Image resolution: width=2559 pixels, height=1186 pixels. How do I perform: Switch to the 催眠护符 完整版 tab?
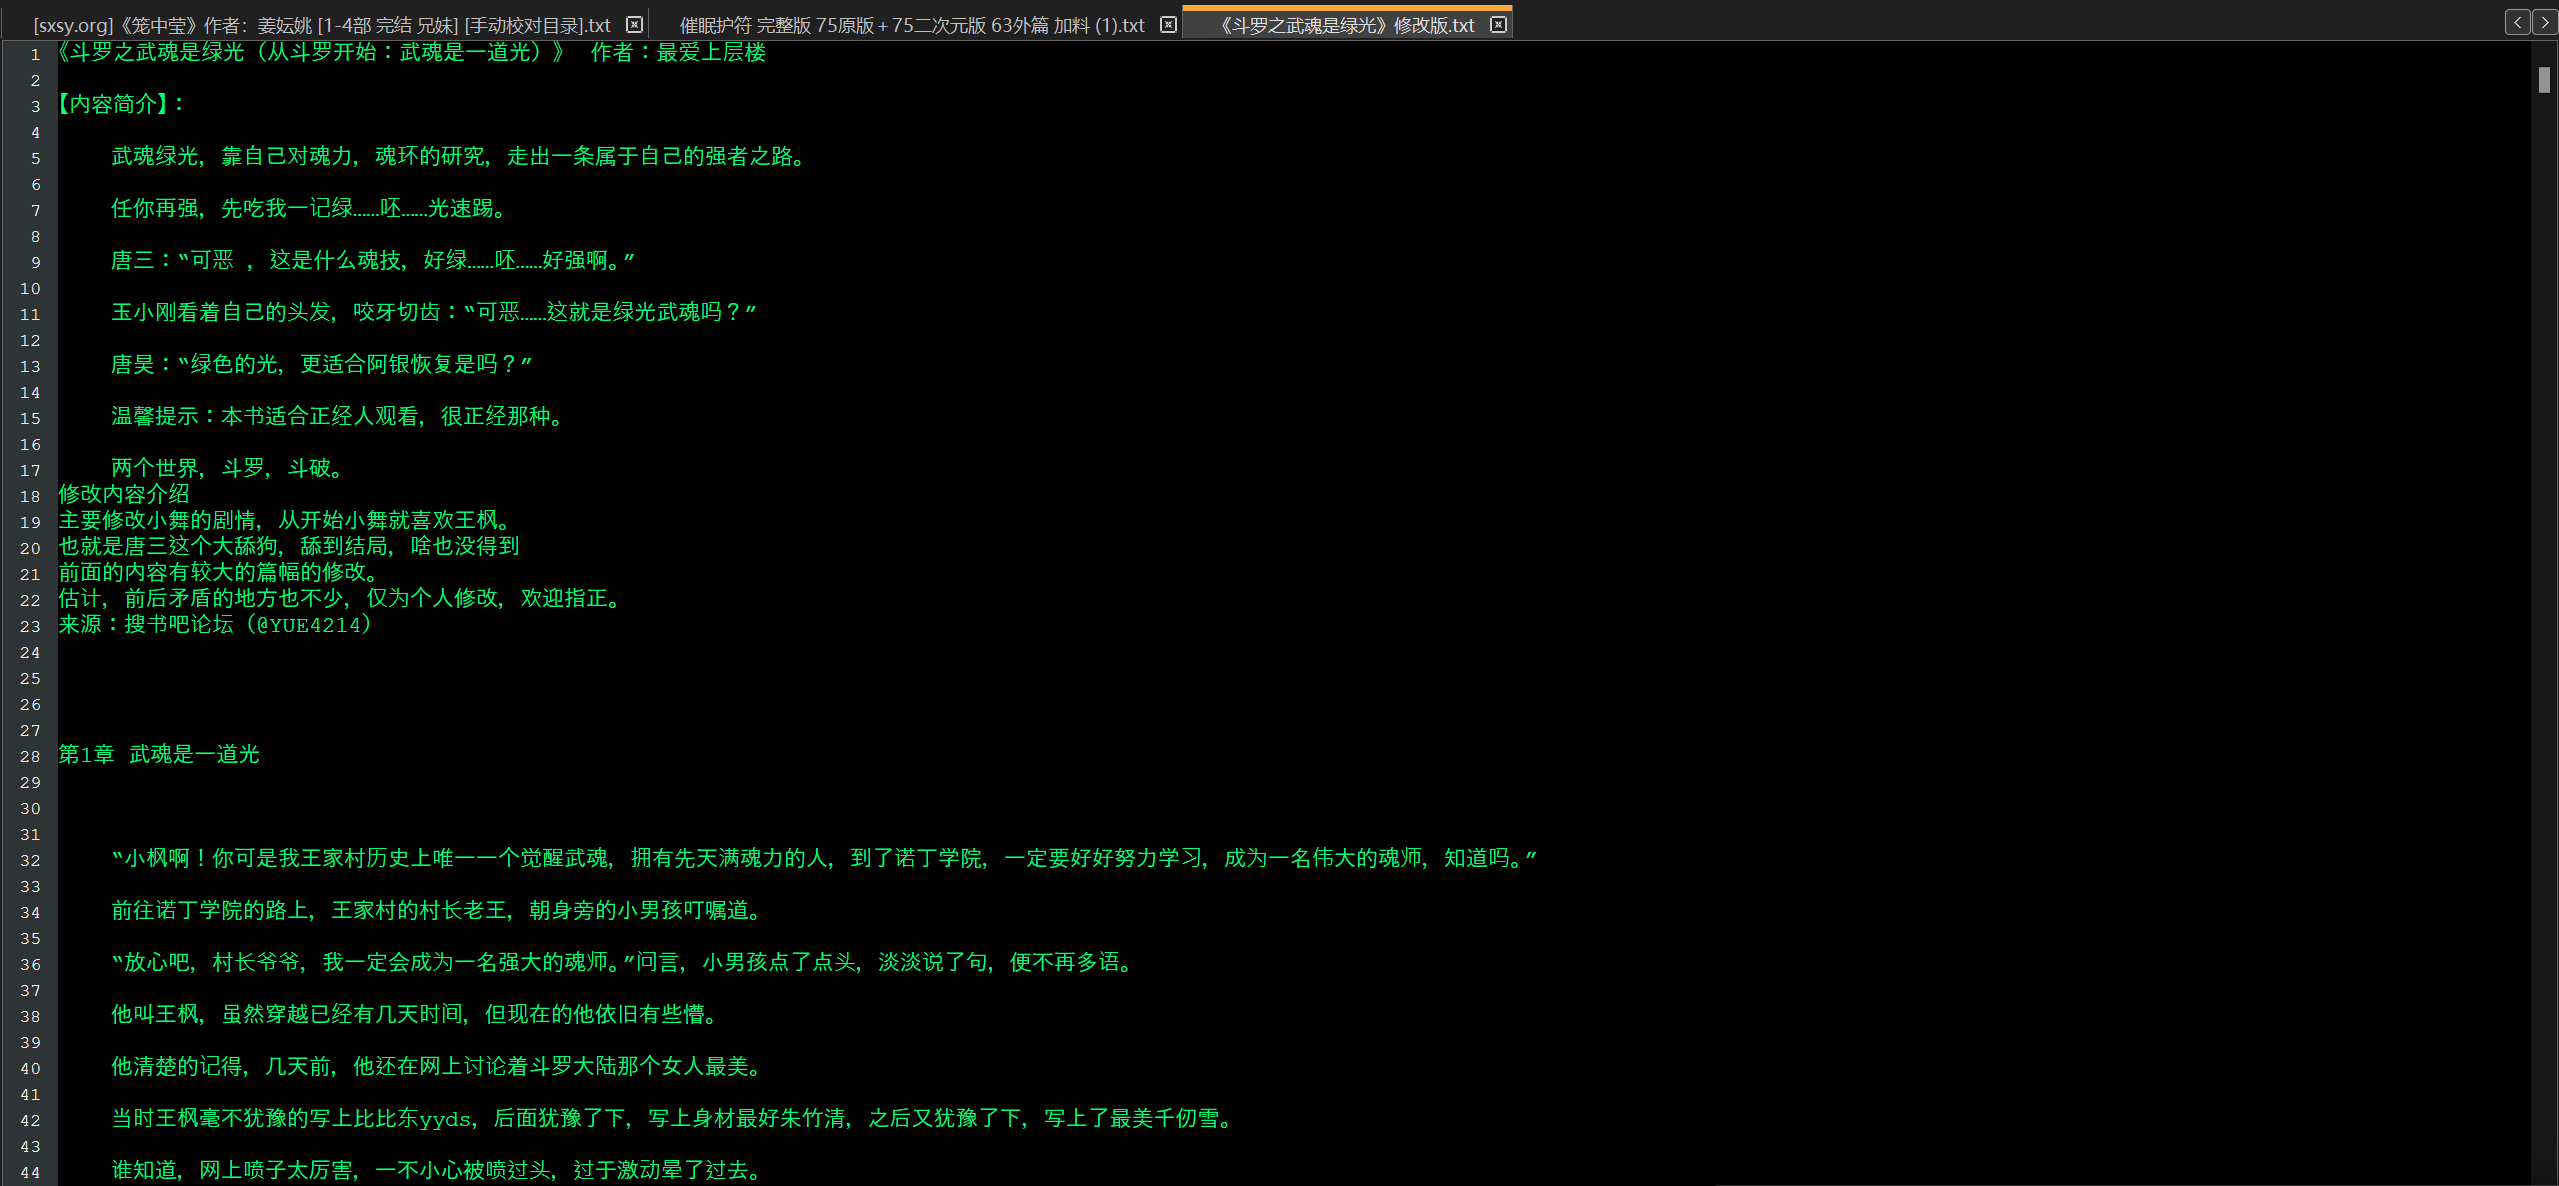click(x=911, y=25)
